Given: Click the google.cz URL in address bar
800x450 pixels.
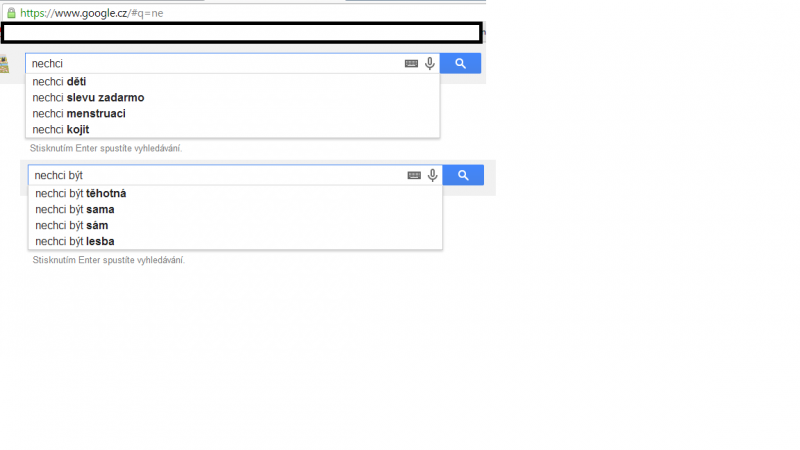Looking at the screenshot, I should coord(92,13).
